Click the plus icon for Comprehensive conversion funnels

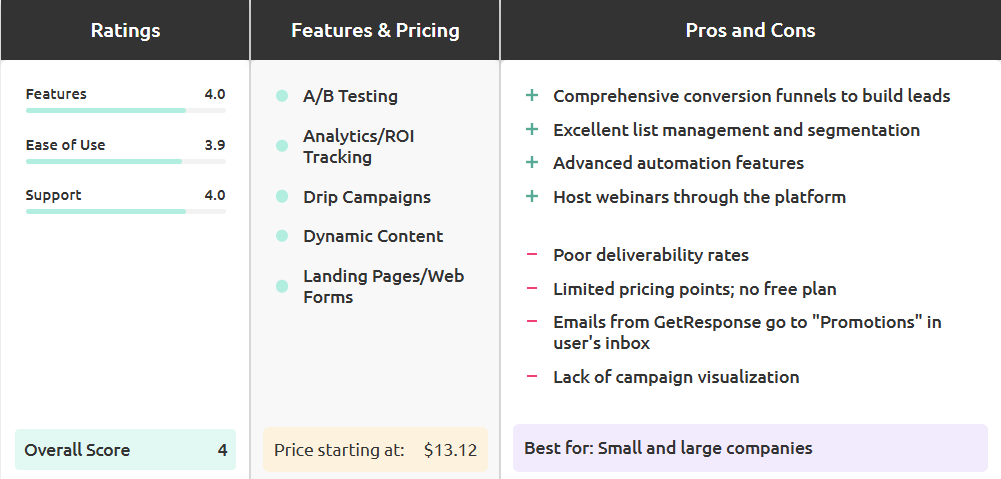[x=532, y=96]
